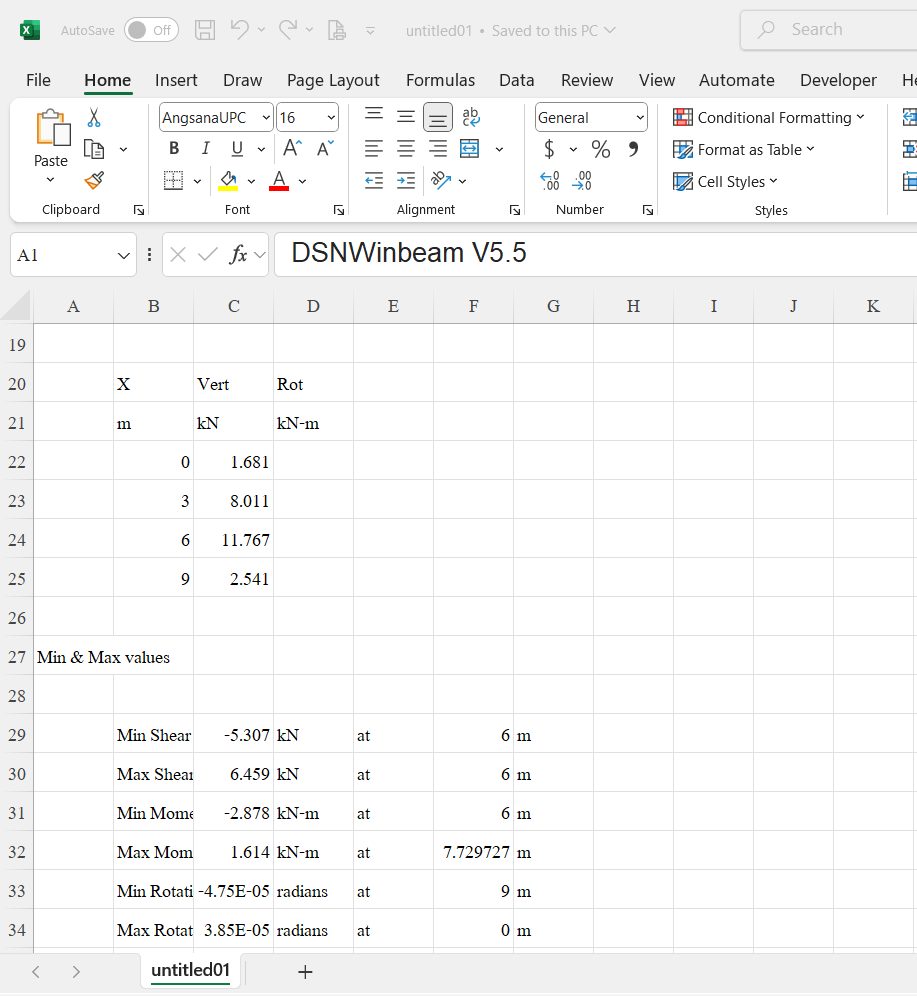
Task: Click Decrease Decimal icon
Action: pyautogui.click(x=582, y=181)
